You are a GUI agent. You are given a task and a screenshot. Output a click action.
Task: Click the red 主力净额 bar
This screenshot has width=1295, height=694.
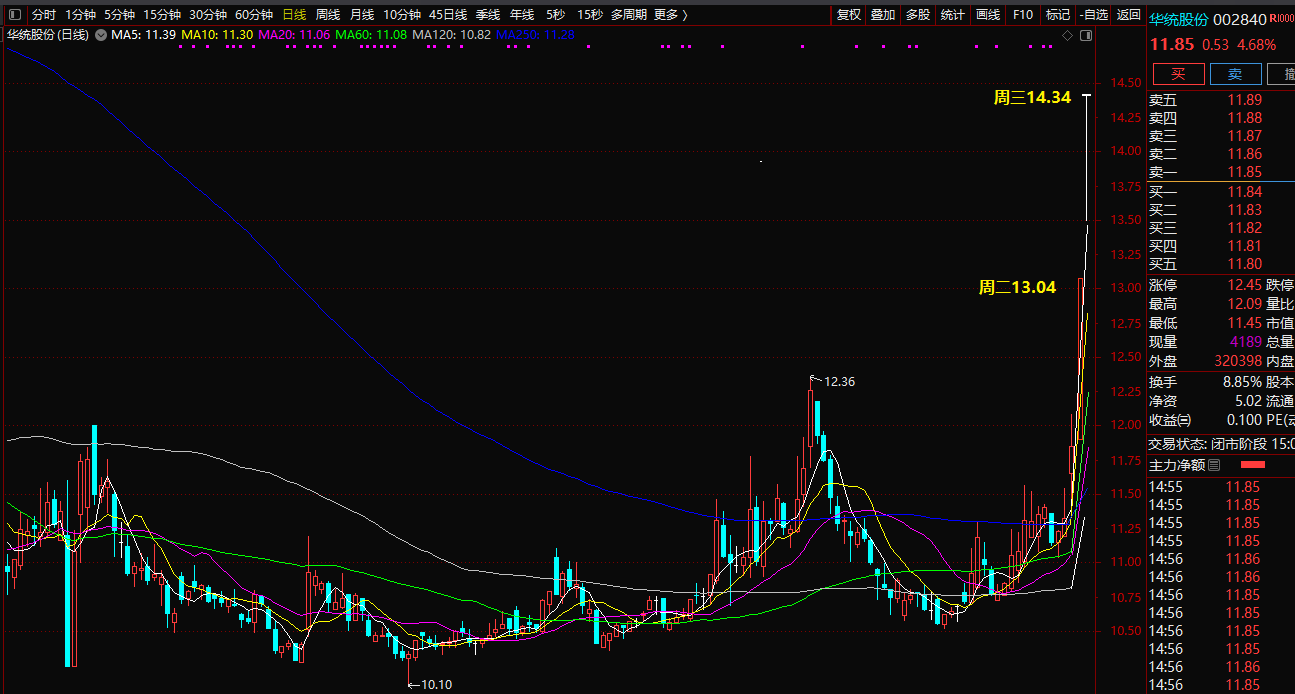tap(1253, 465)
